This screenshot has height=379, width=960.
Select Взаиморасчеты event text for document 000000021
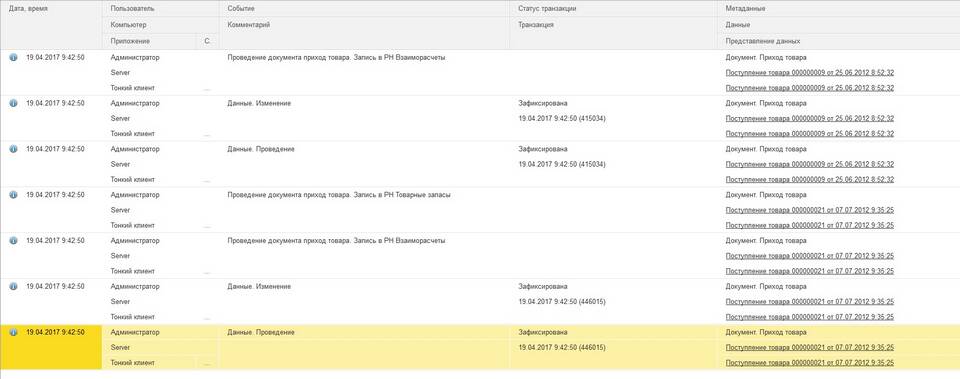coord(336,241)
